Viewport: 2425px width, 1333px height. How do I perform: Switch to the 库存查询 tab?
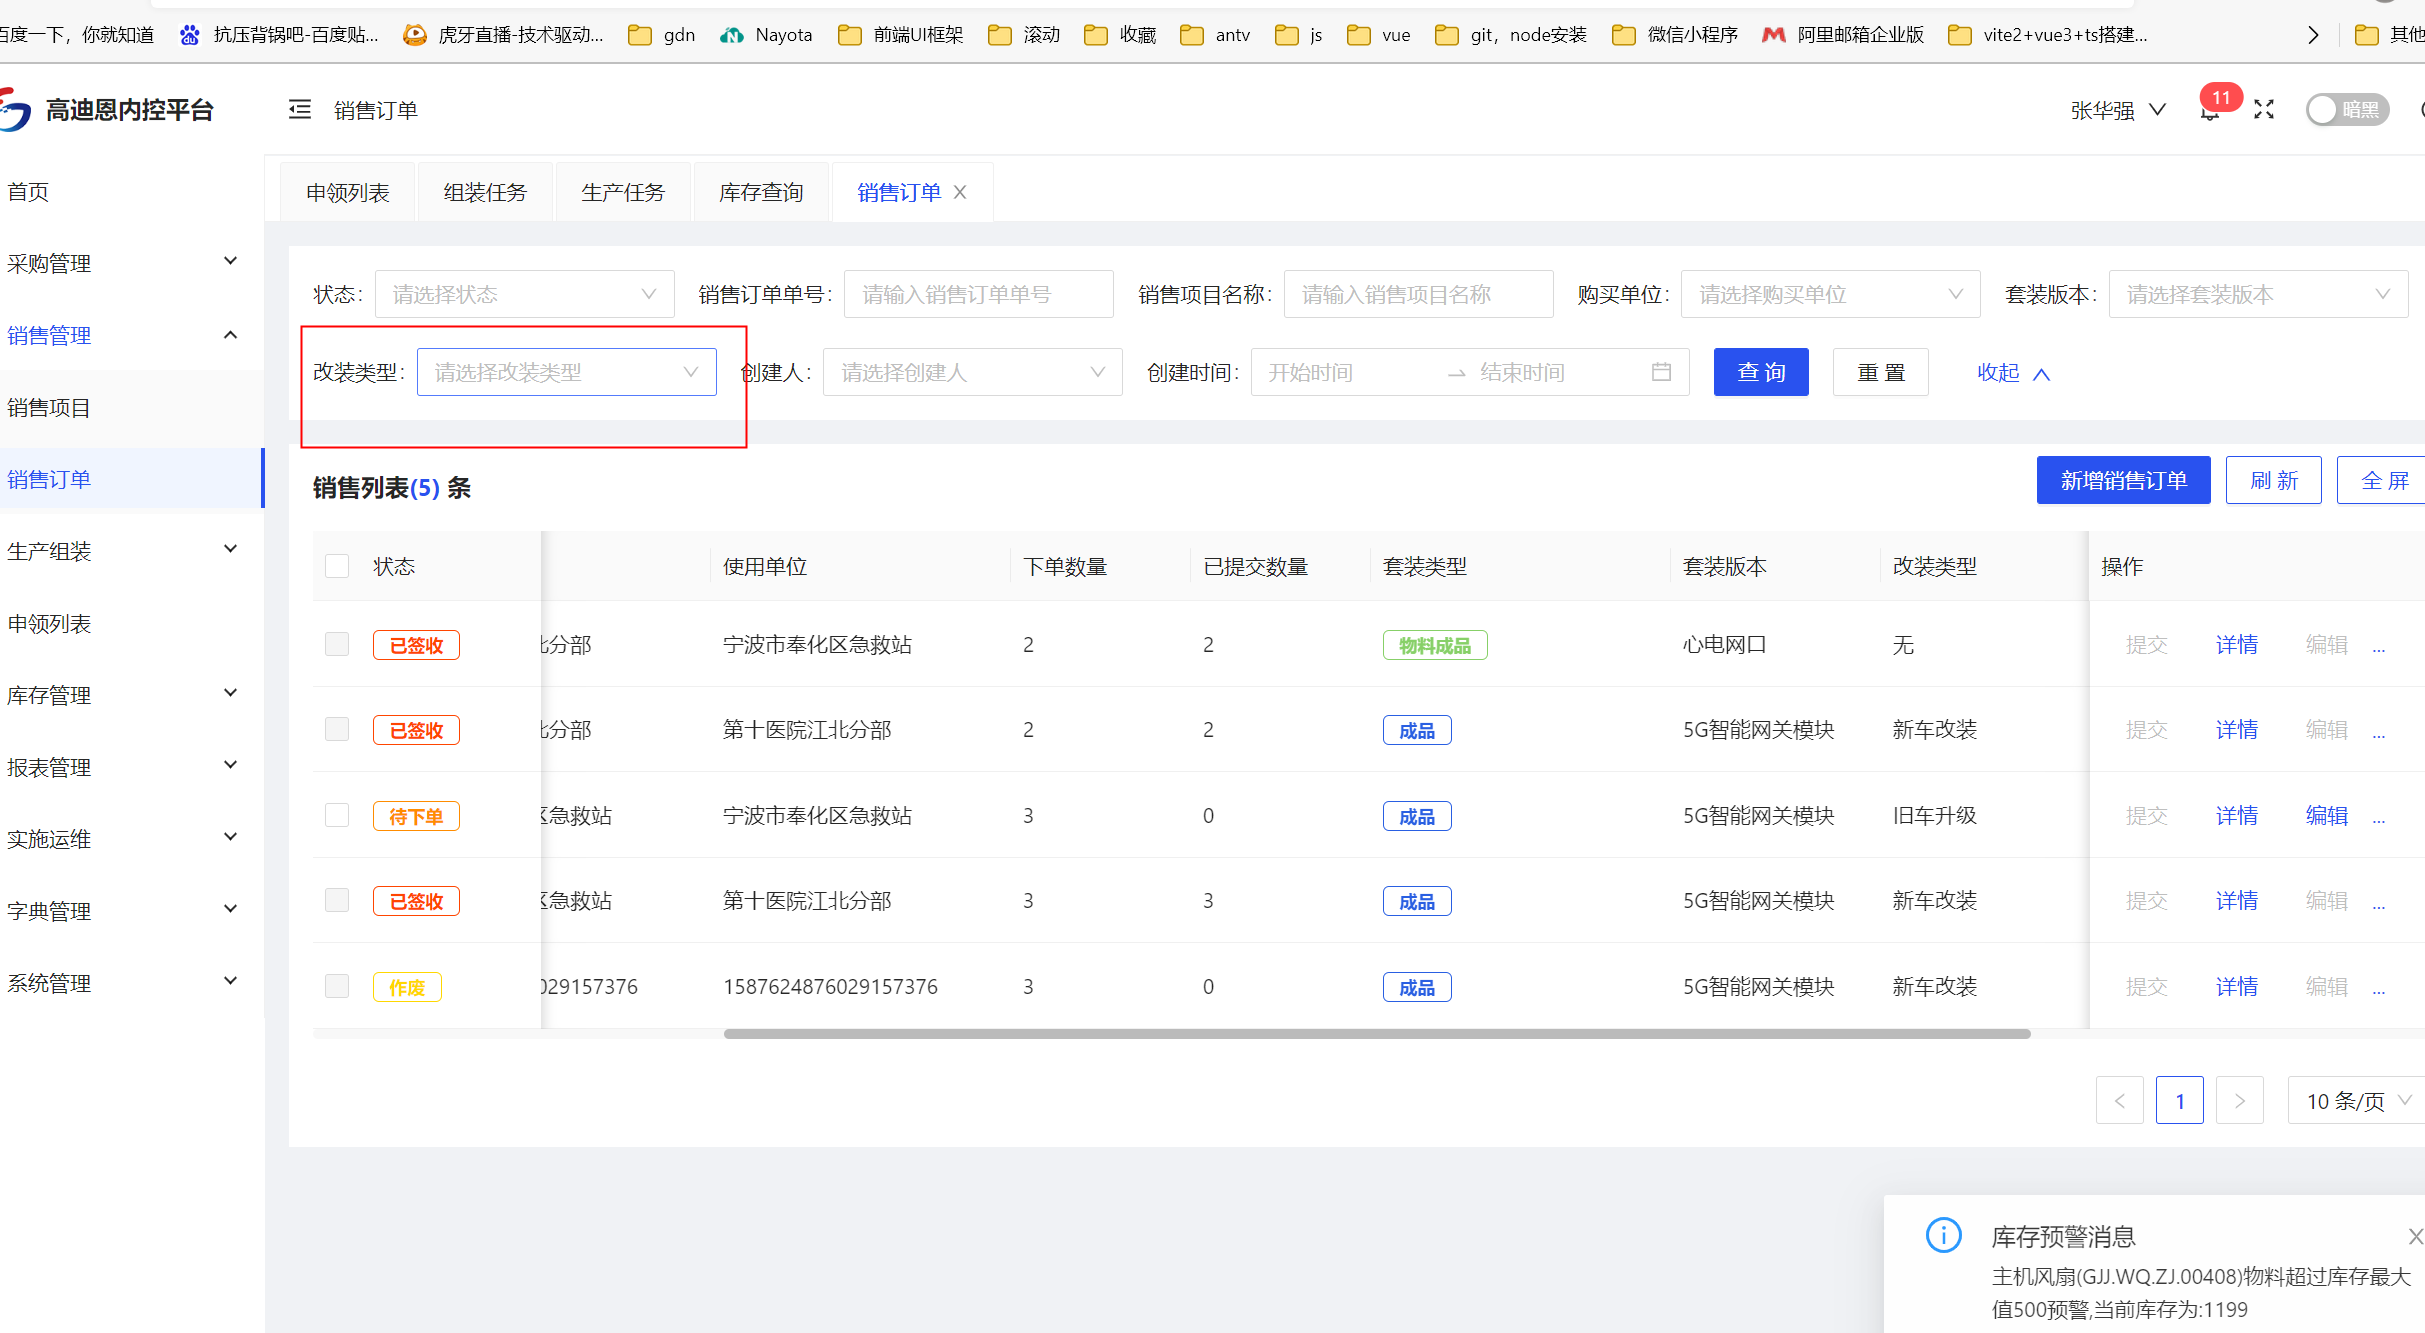(761, 192)
